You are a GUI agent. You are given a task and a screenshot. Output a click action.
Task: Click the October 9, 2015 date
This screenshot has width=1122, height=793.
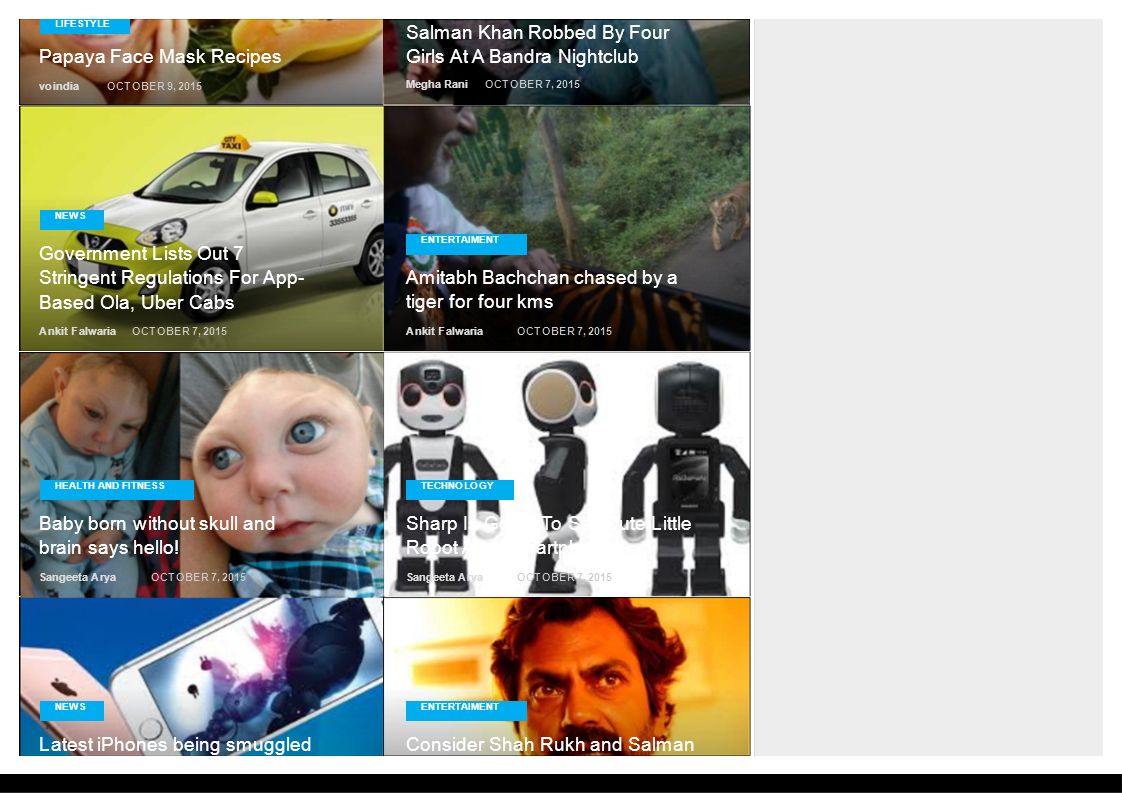154,86
